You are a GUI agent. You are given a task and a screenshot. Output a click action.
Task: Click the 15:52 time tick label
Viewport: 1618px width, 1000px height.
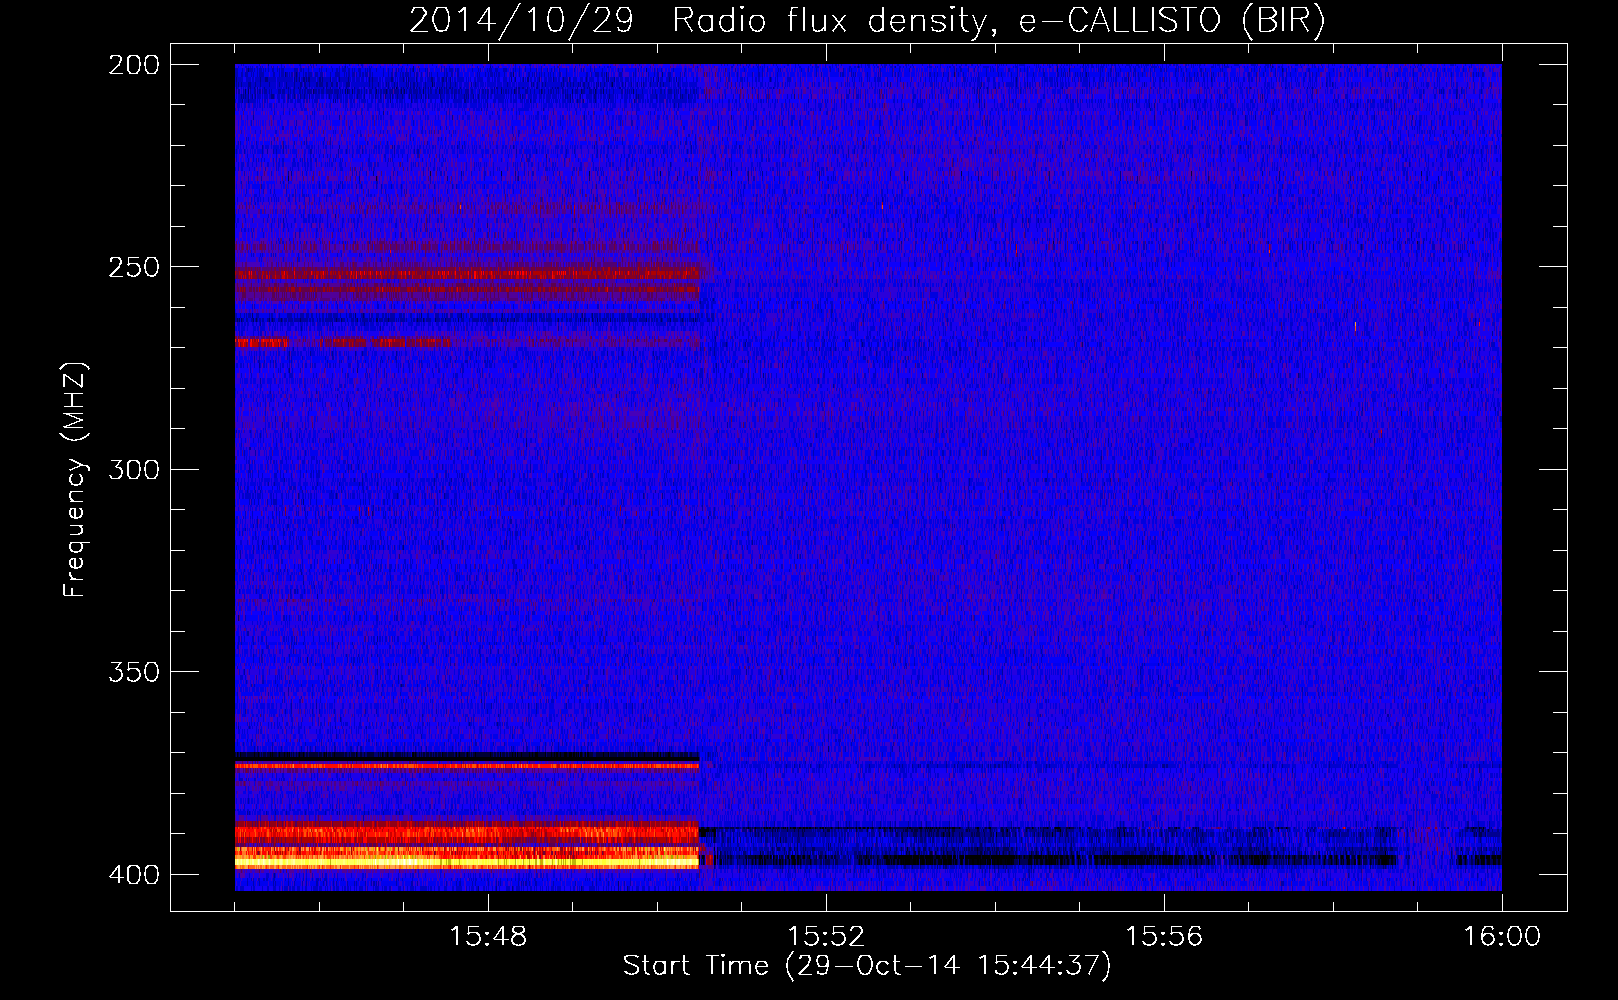coord(826,937)
